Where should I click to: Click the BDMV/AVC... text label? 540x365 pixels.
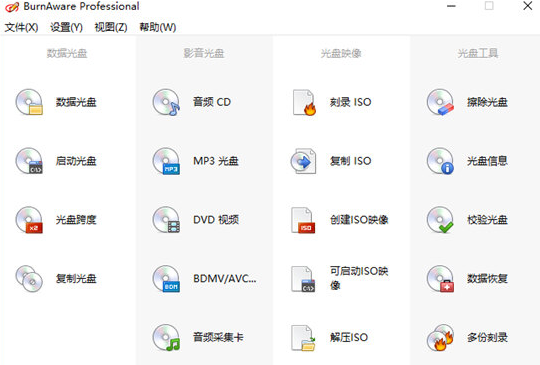(225, 279)
